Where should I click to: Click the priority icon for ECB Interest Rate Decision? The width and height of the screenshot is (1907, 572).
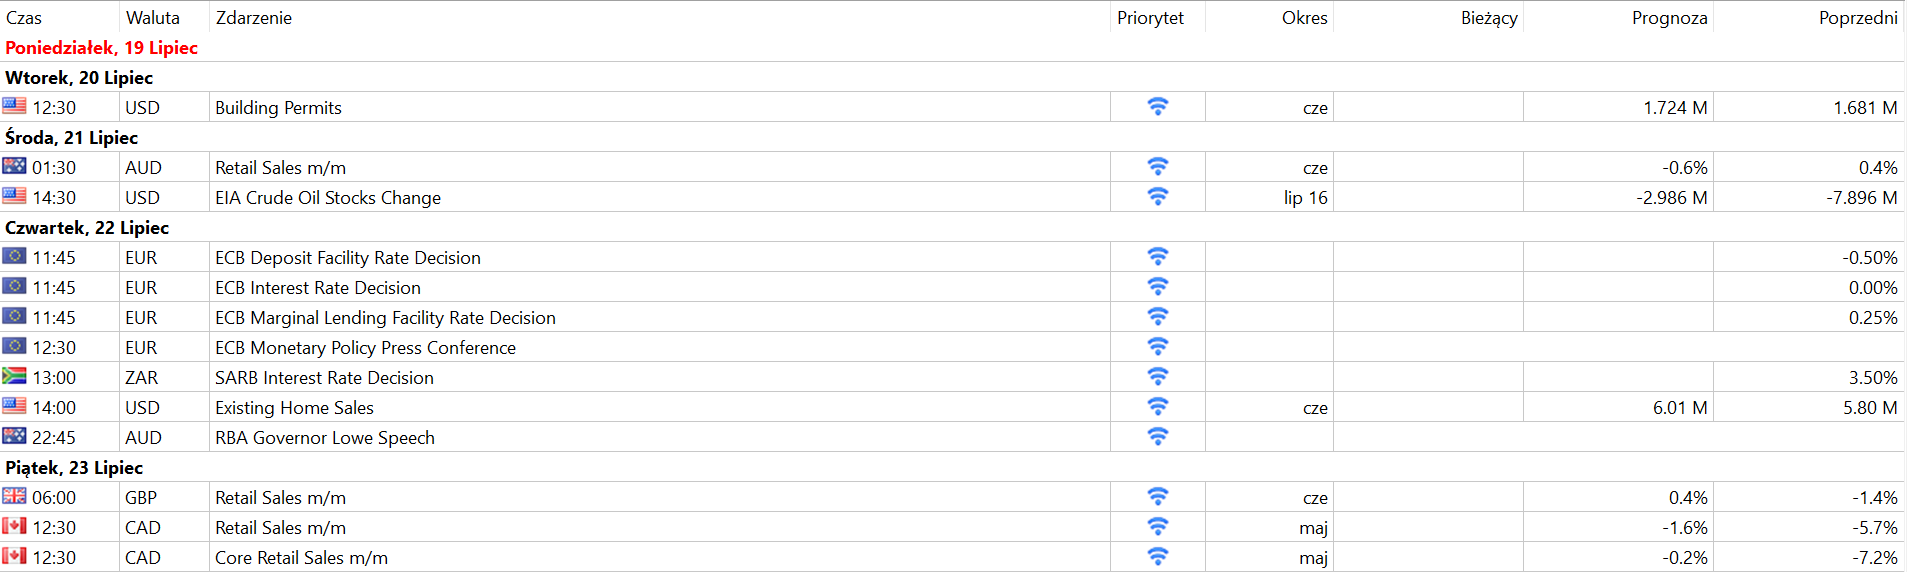tap(1157, 286)
